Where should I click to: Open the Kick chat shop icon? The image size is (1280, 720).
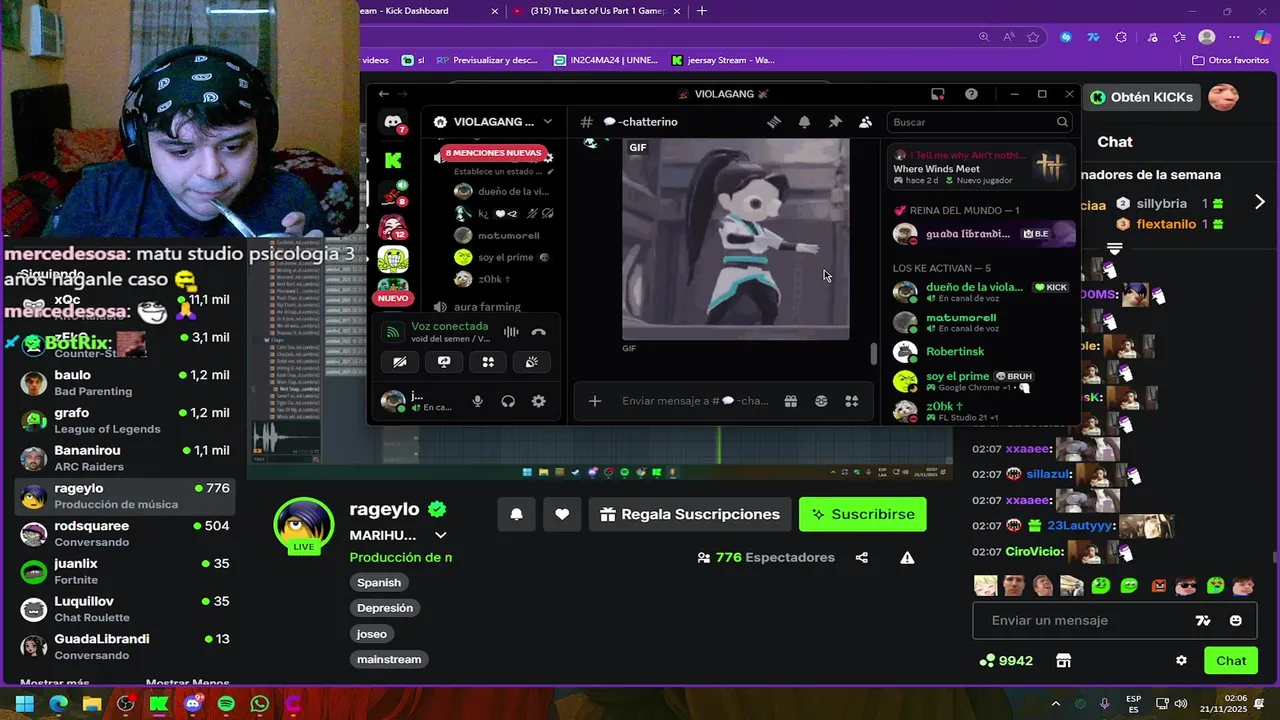pos(1063,660)
